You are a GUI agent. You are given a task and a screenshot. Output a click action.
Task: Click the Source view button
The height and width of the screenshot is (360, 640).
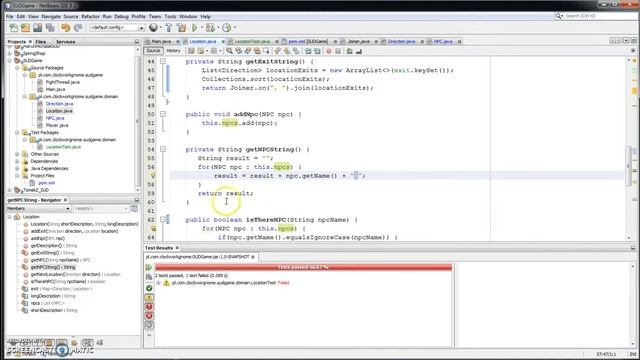coord(153,51)
